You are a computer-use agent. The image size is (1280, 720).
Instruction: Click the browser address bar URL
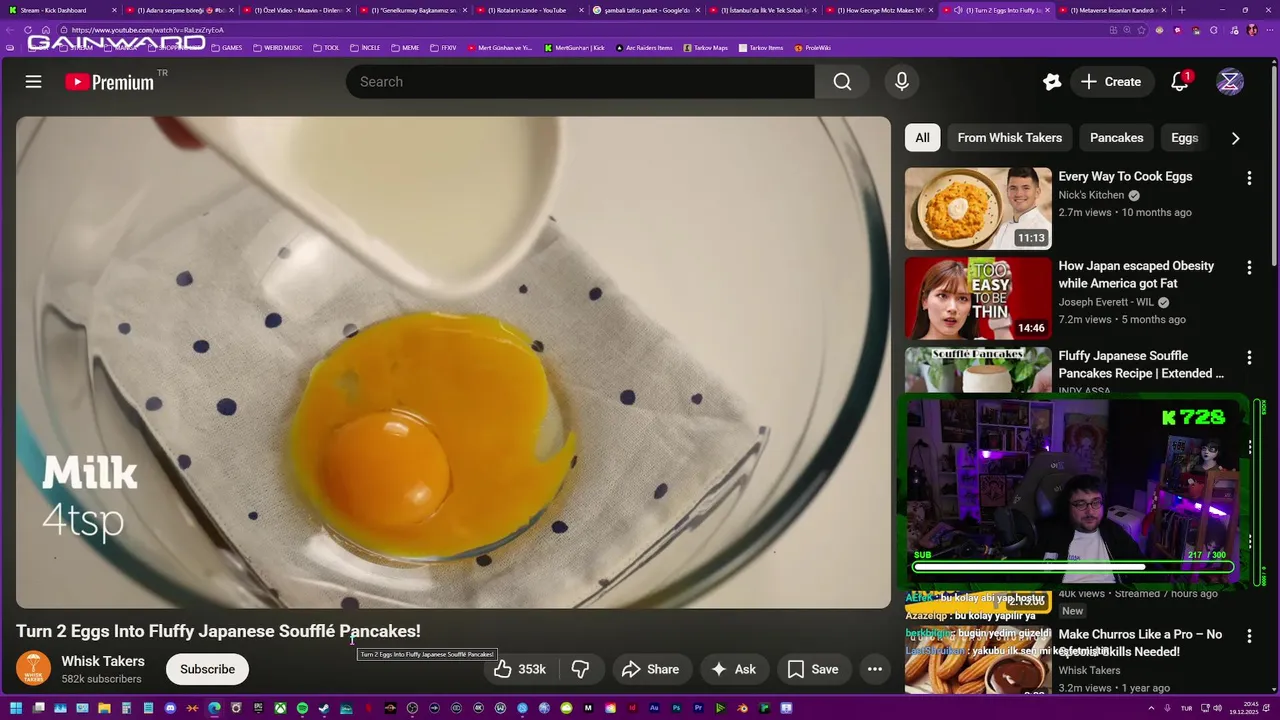pyautogui.click(x=147, y=30)
